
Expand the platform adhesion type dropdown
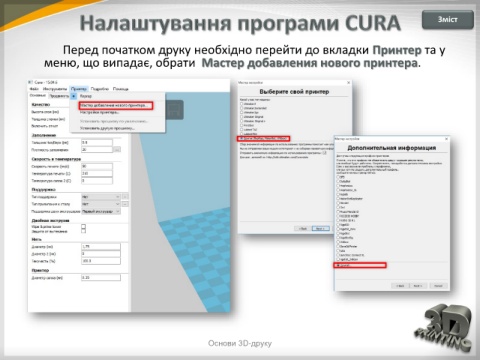tap(101, 204)
